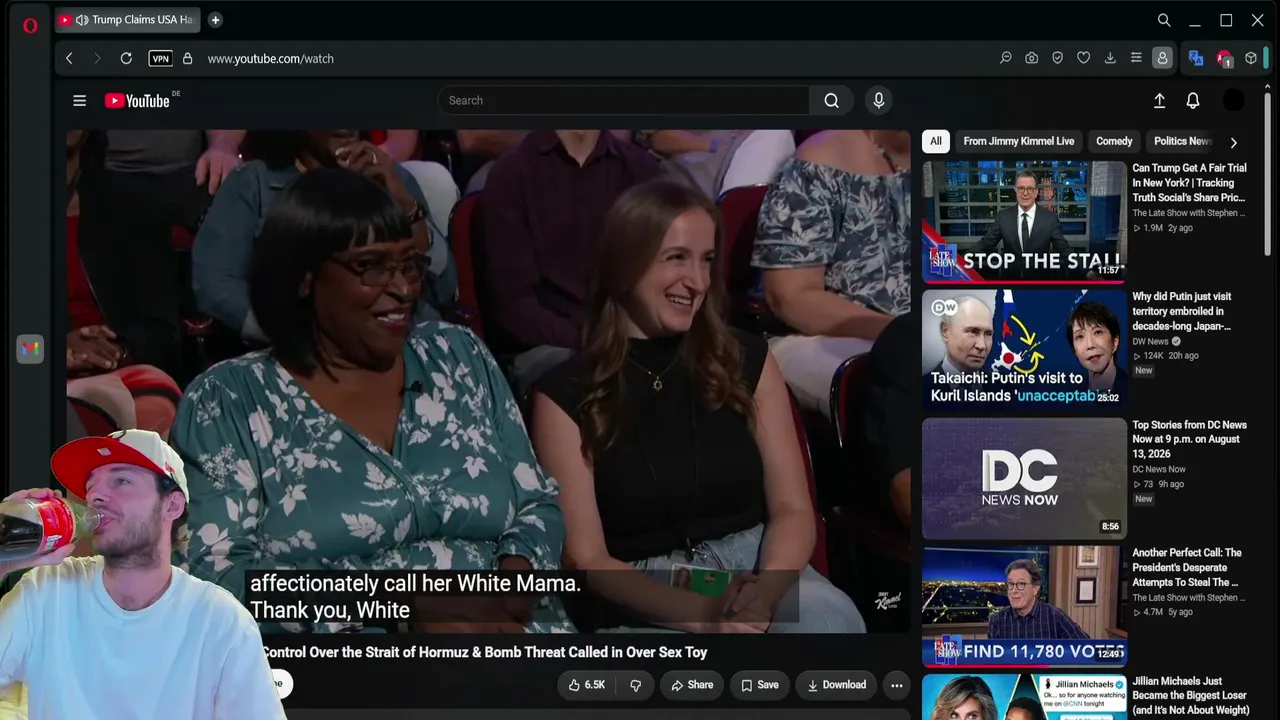Open the Jillian Michaels video thumbnail
Viewport: 1280px width, 720px height.
click(1024, 697)
